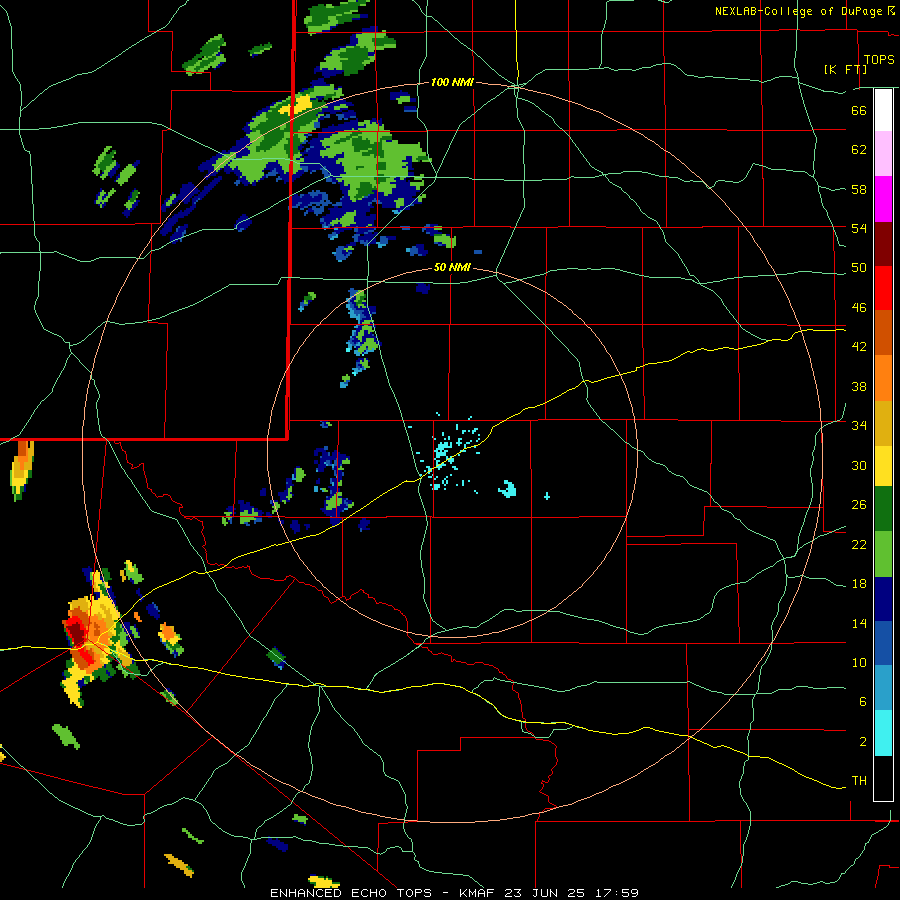The image size is (900, 900).
Task: Click the 10 value on the legend
Action: click(x=859, y=663)
